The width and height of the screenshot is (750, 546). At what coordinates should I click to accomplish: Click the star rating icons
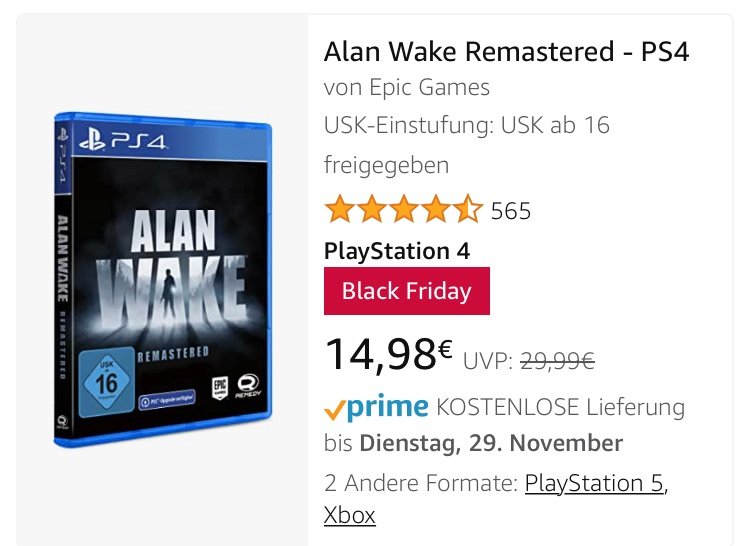tap(403, 209)
